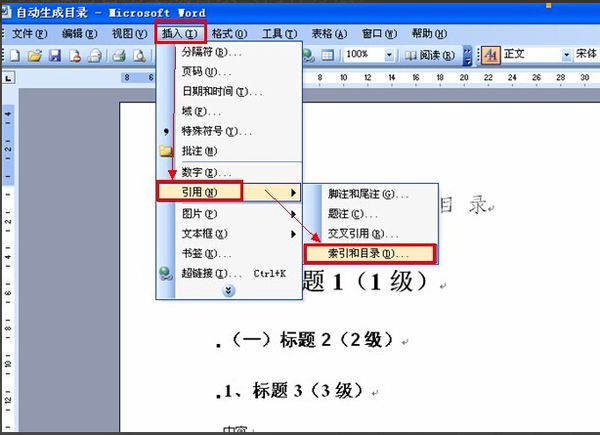Choose 数字(E)... menu item
The width and height of the screenshot is (600, 435).
229,173
